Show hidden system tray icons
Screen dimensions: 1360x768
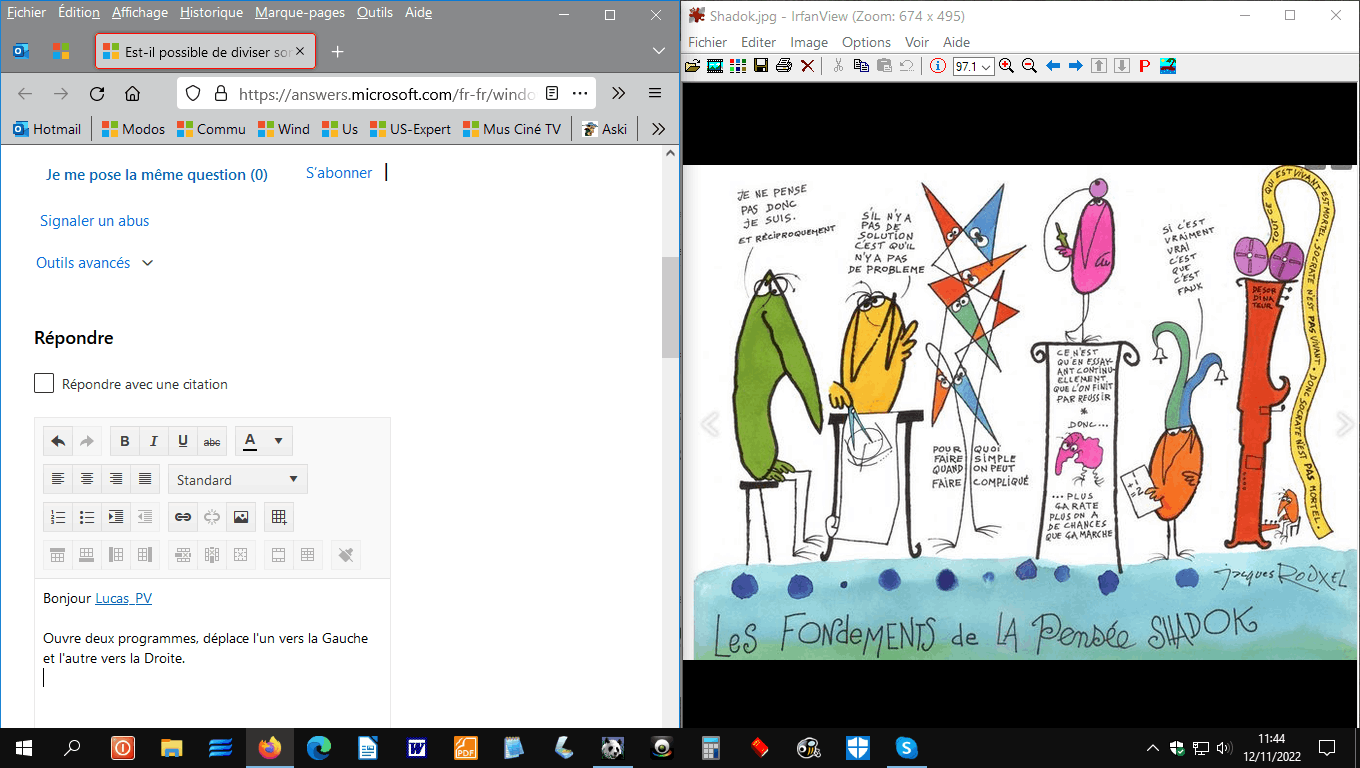coord(1152,747)
